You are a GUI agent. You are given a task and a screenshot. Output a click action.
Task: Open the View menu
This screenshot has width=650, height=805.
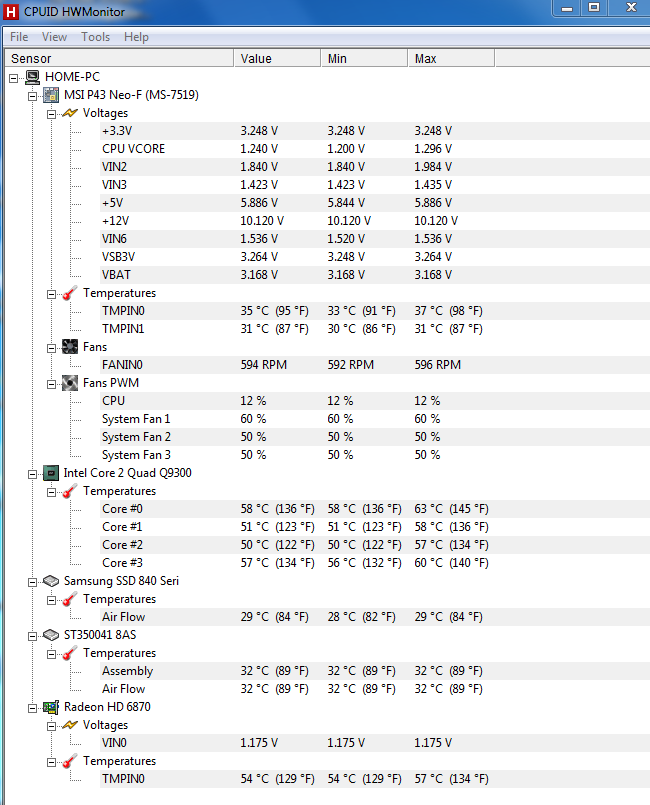click(x=54, y=37)
